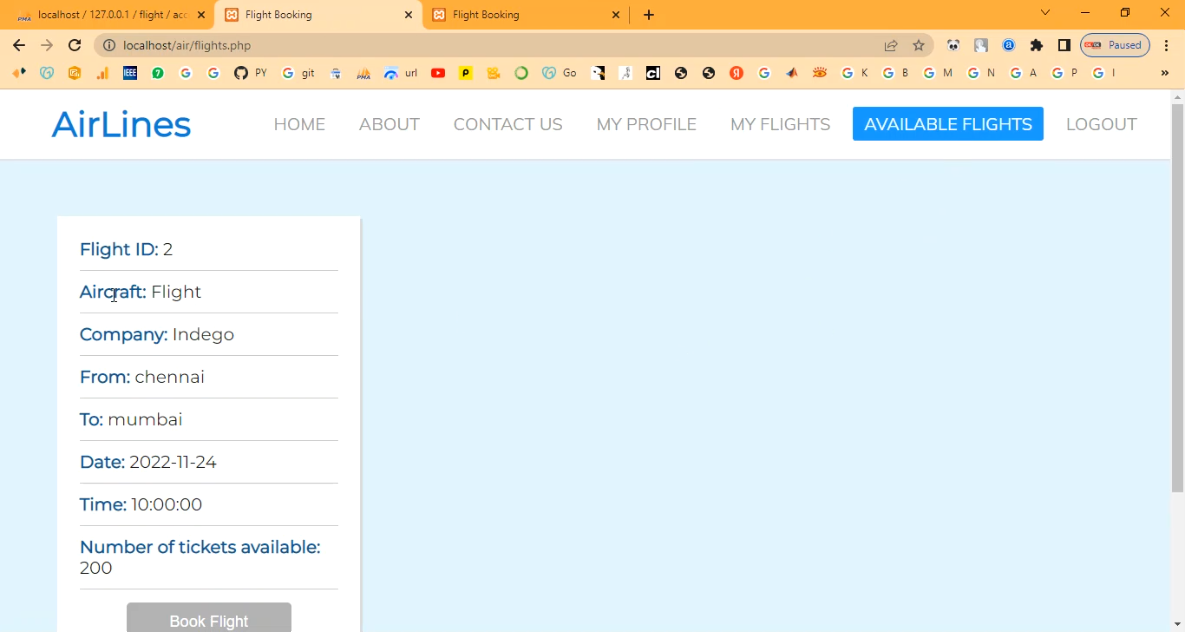Bookmark this page with the star icon
Viewport: 1185px width, 632px height.
[918, 45]
